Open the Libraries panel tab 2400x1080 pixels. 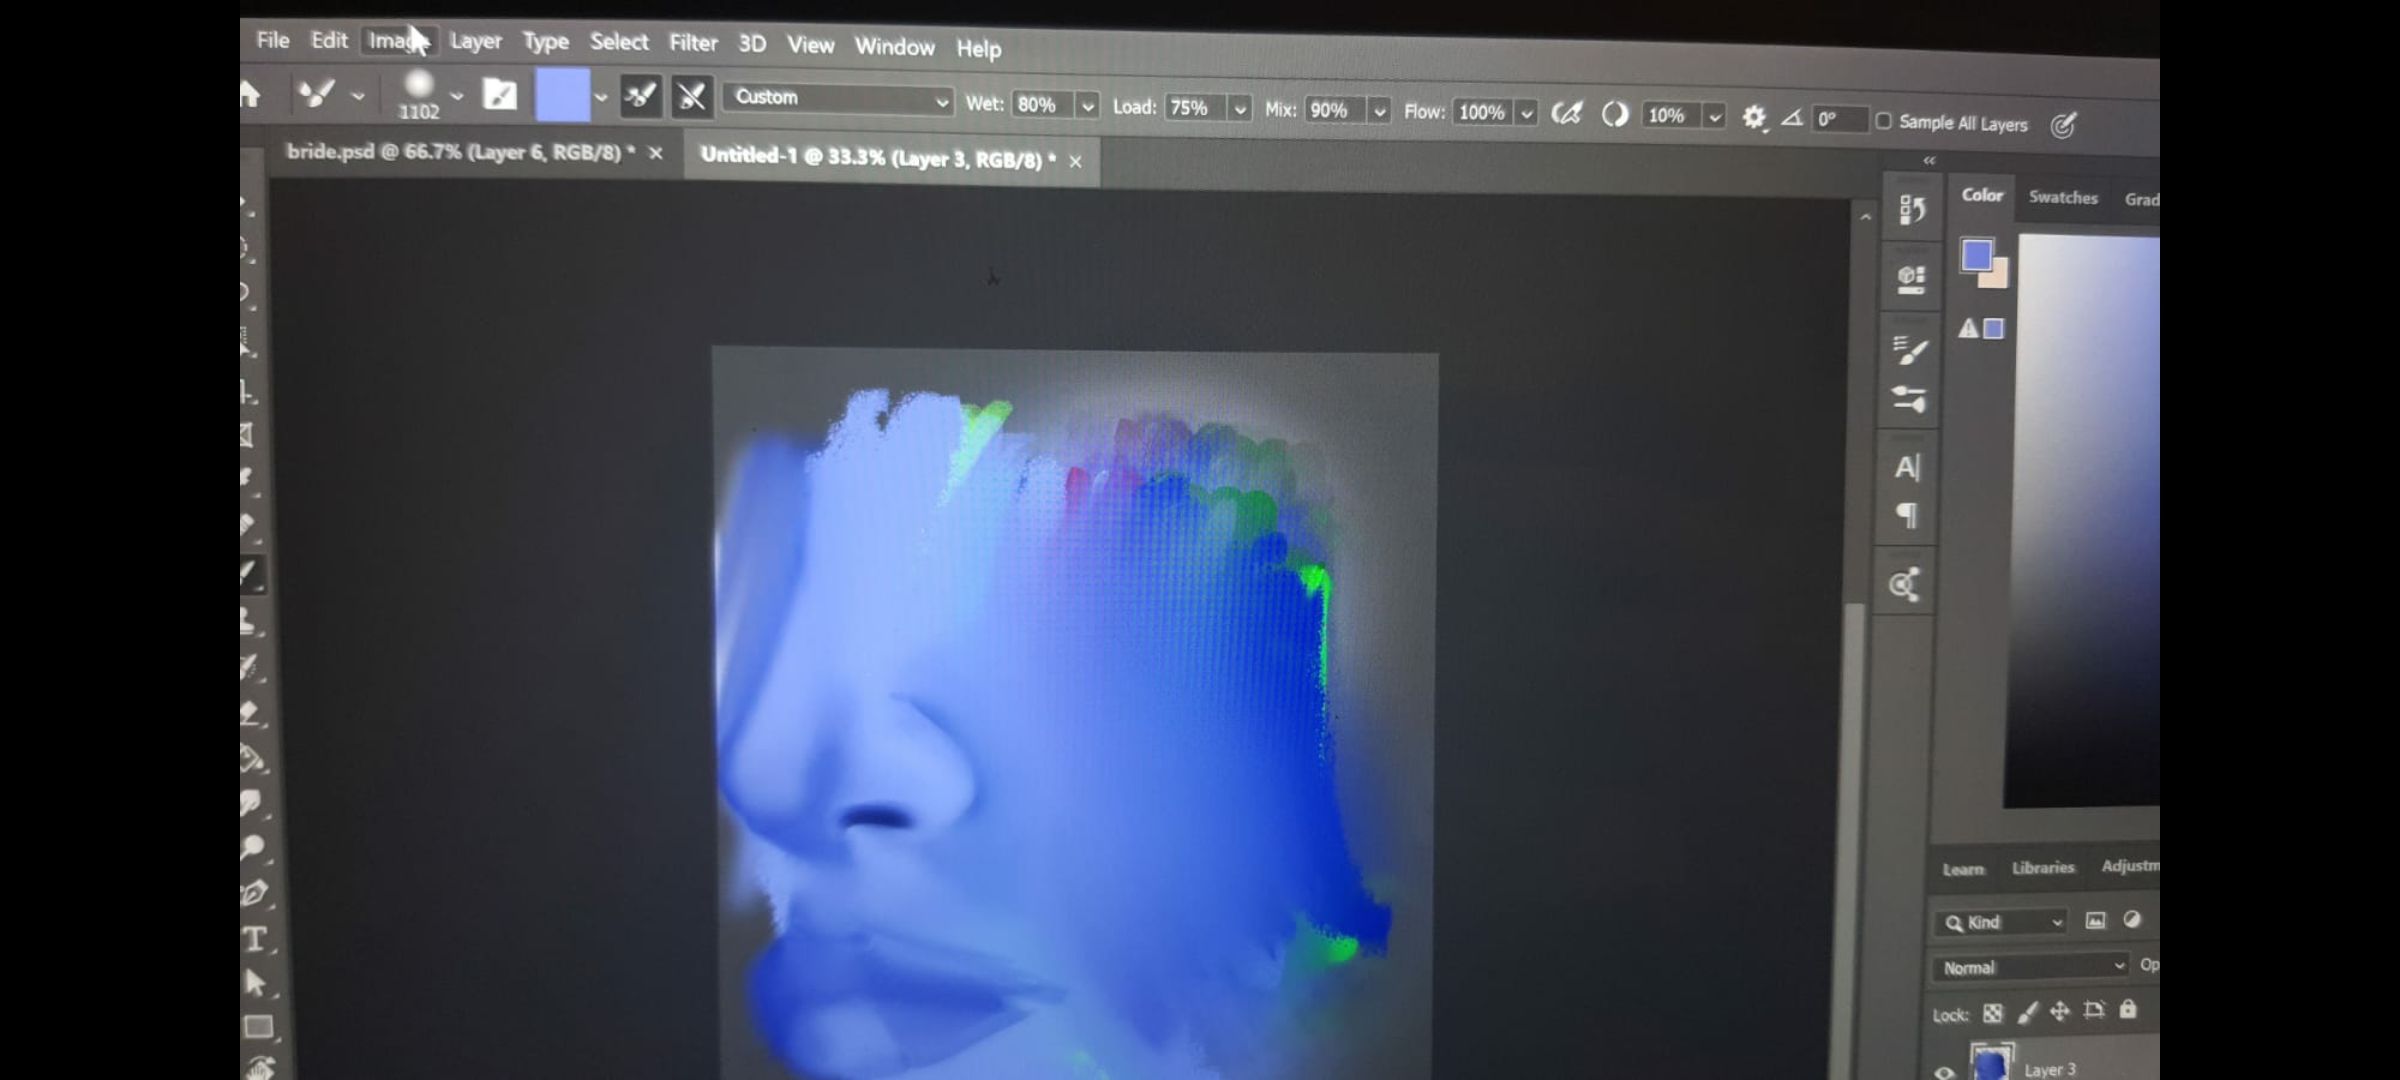point(2042,867)
